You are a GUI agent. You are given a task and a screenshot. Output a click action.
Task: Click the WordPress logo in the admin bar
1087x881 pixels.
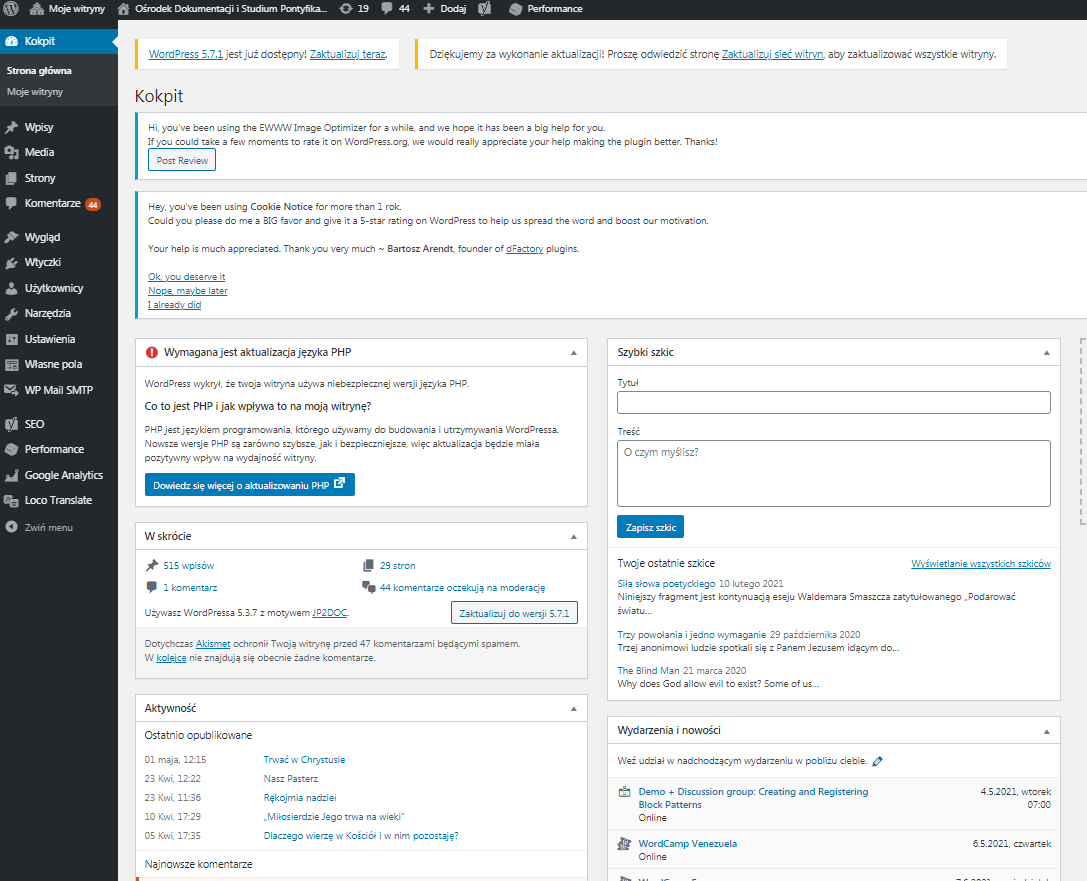(x=10, y=9)
